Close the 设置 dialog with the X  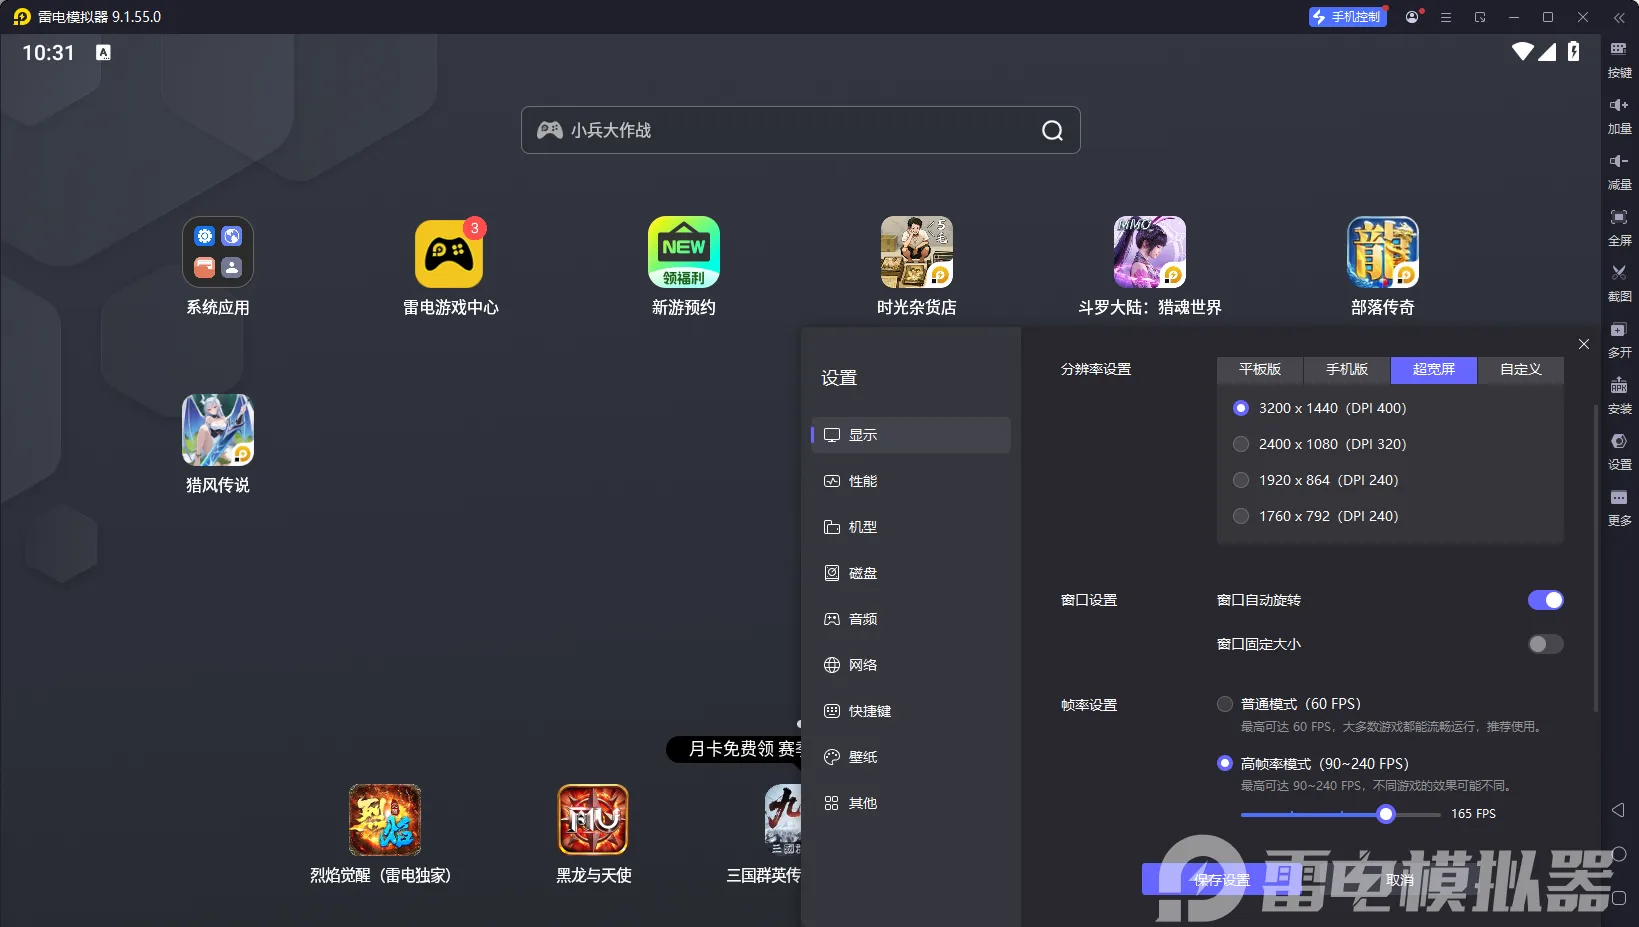click(1583, 344)
